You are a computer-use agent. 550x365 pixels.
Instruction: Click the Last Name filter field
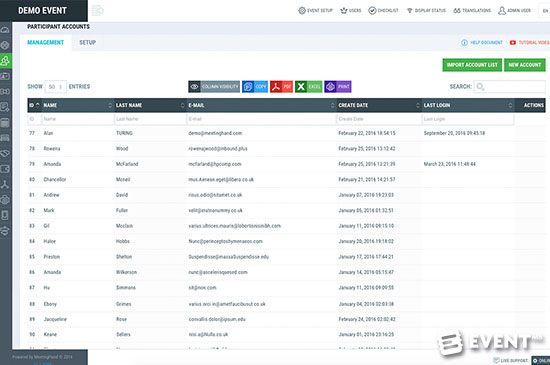pyautogui.click(x=150, y=119)
